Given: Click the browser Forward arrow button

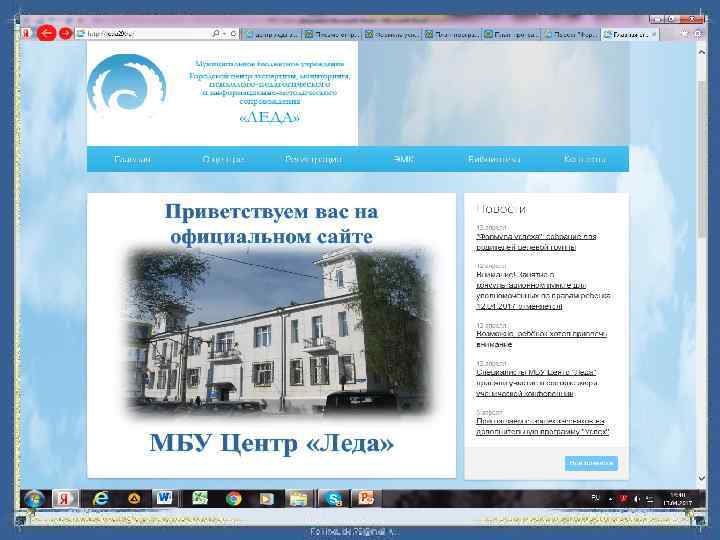Looking at the screenshot, I should tap(66, 34).
